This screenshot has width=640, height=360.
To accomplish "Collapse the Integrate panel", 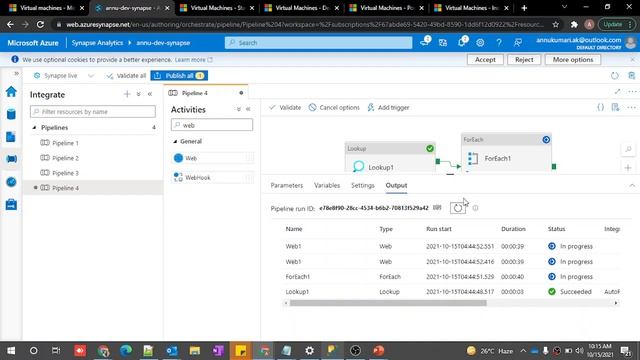I will pos(150,94).
